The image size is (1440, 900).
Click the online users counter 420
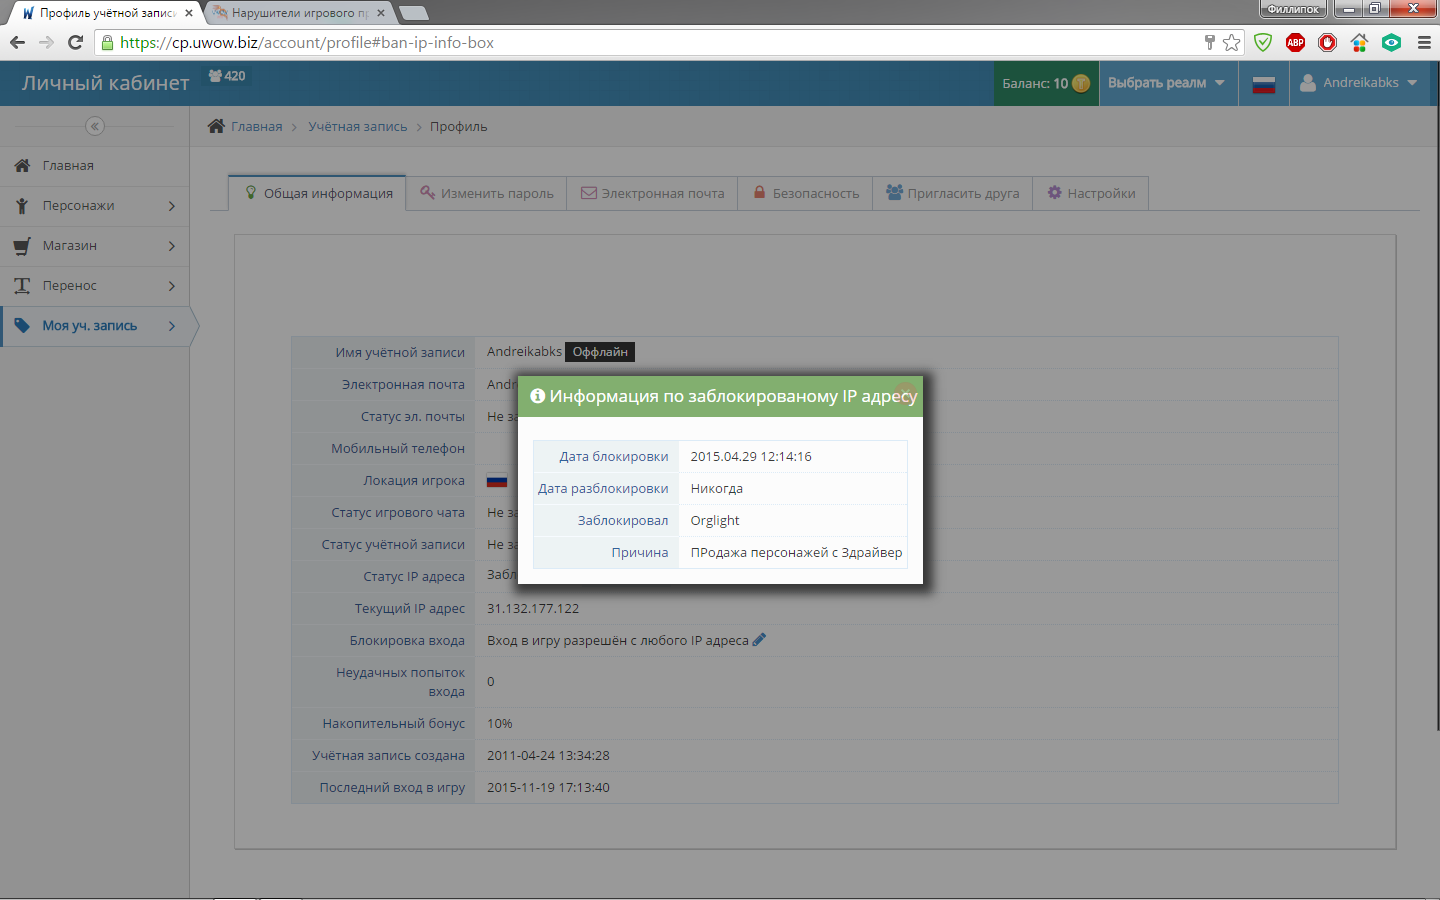pyautogui.click(x=227, y=76)
